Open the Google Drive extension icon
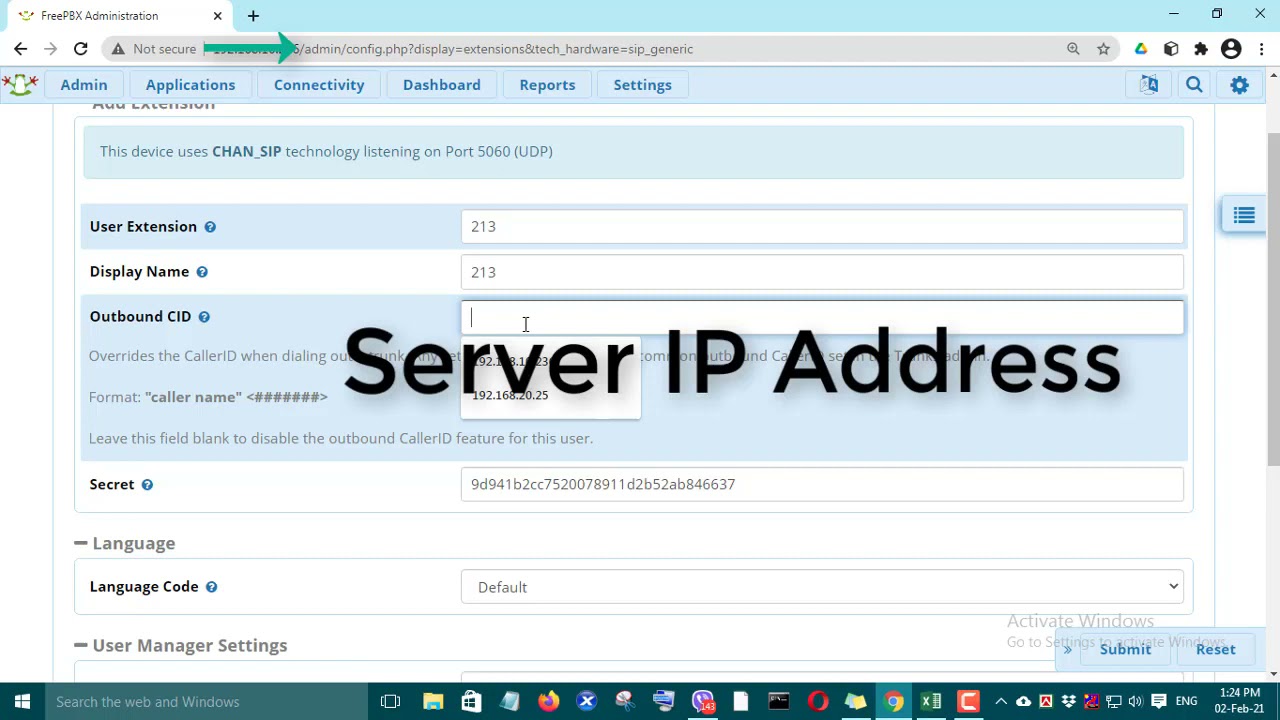1280x720 pixels. [x=1141, y=49]
